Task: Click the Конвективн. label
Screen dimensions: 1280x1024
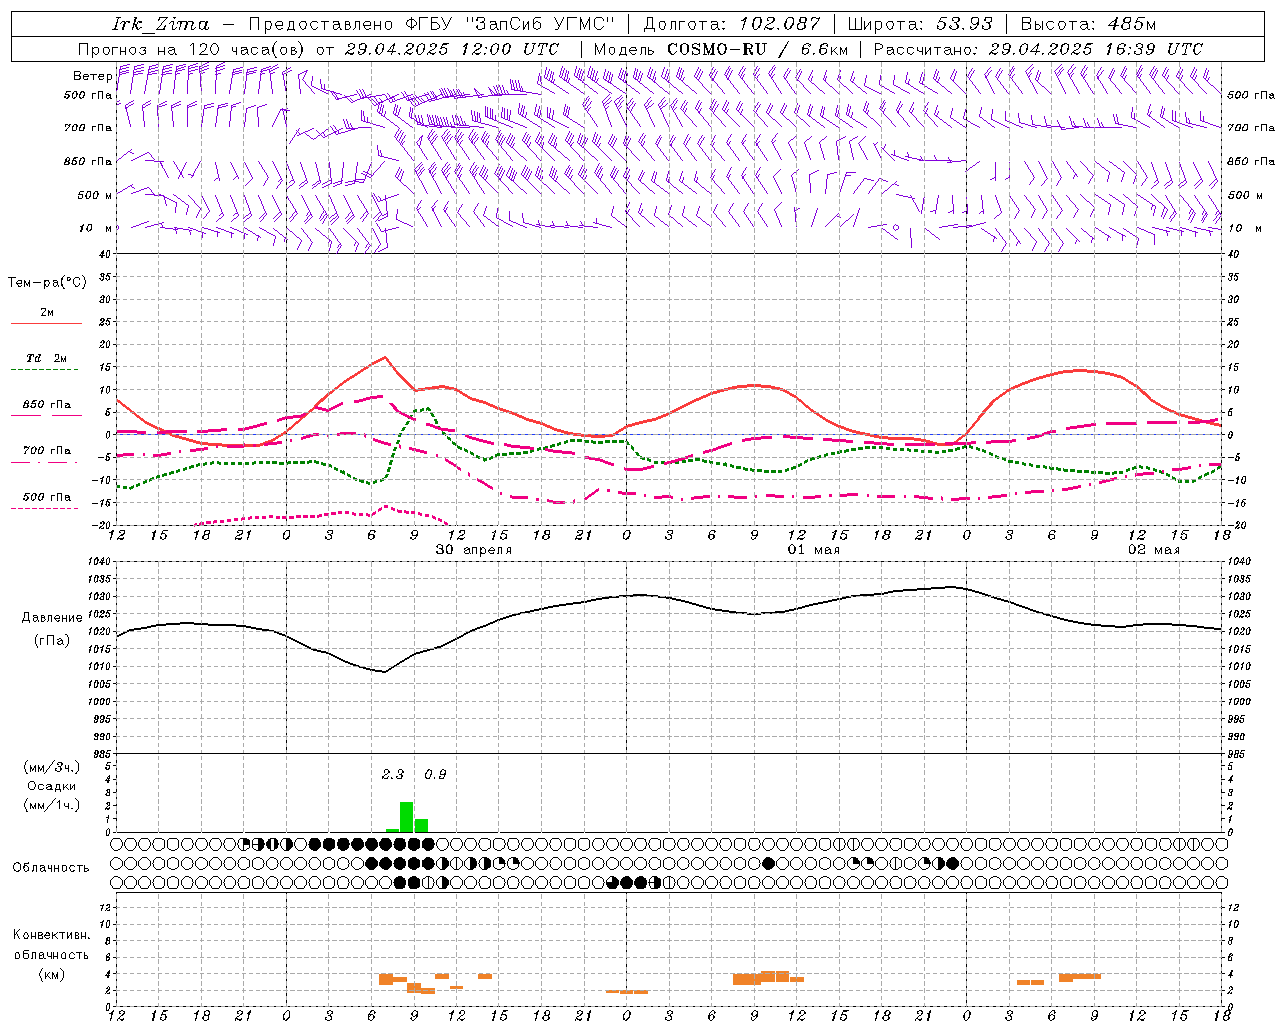Action: click(51, 935)
